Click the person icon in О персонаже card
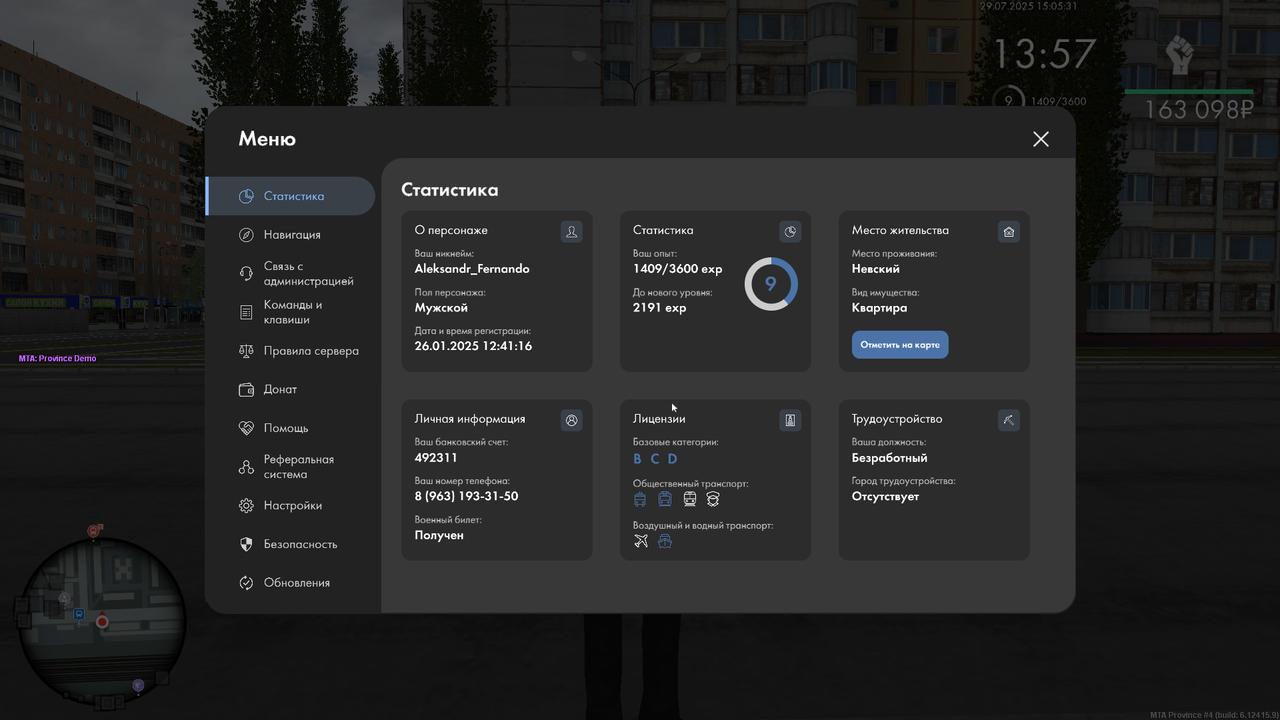Image resolution: width=1280 pixels, height=720 pixels. coord(571,232)
